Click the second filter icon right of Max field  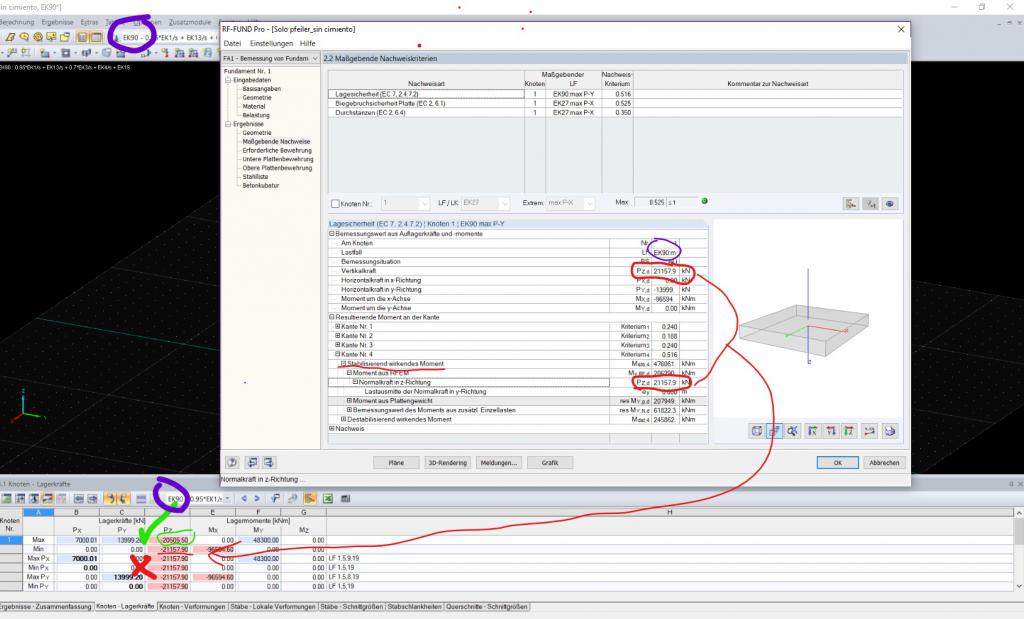click(x=871, y=204)
